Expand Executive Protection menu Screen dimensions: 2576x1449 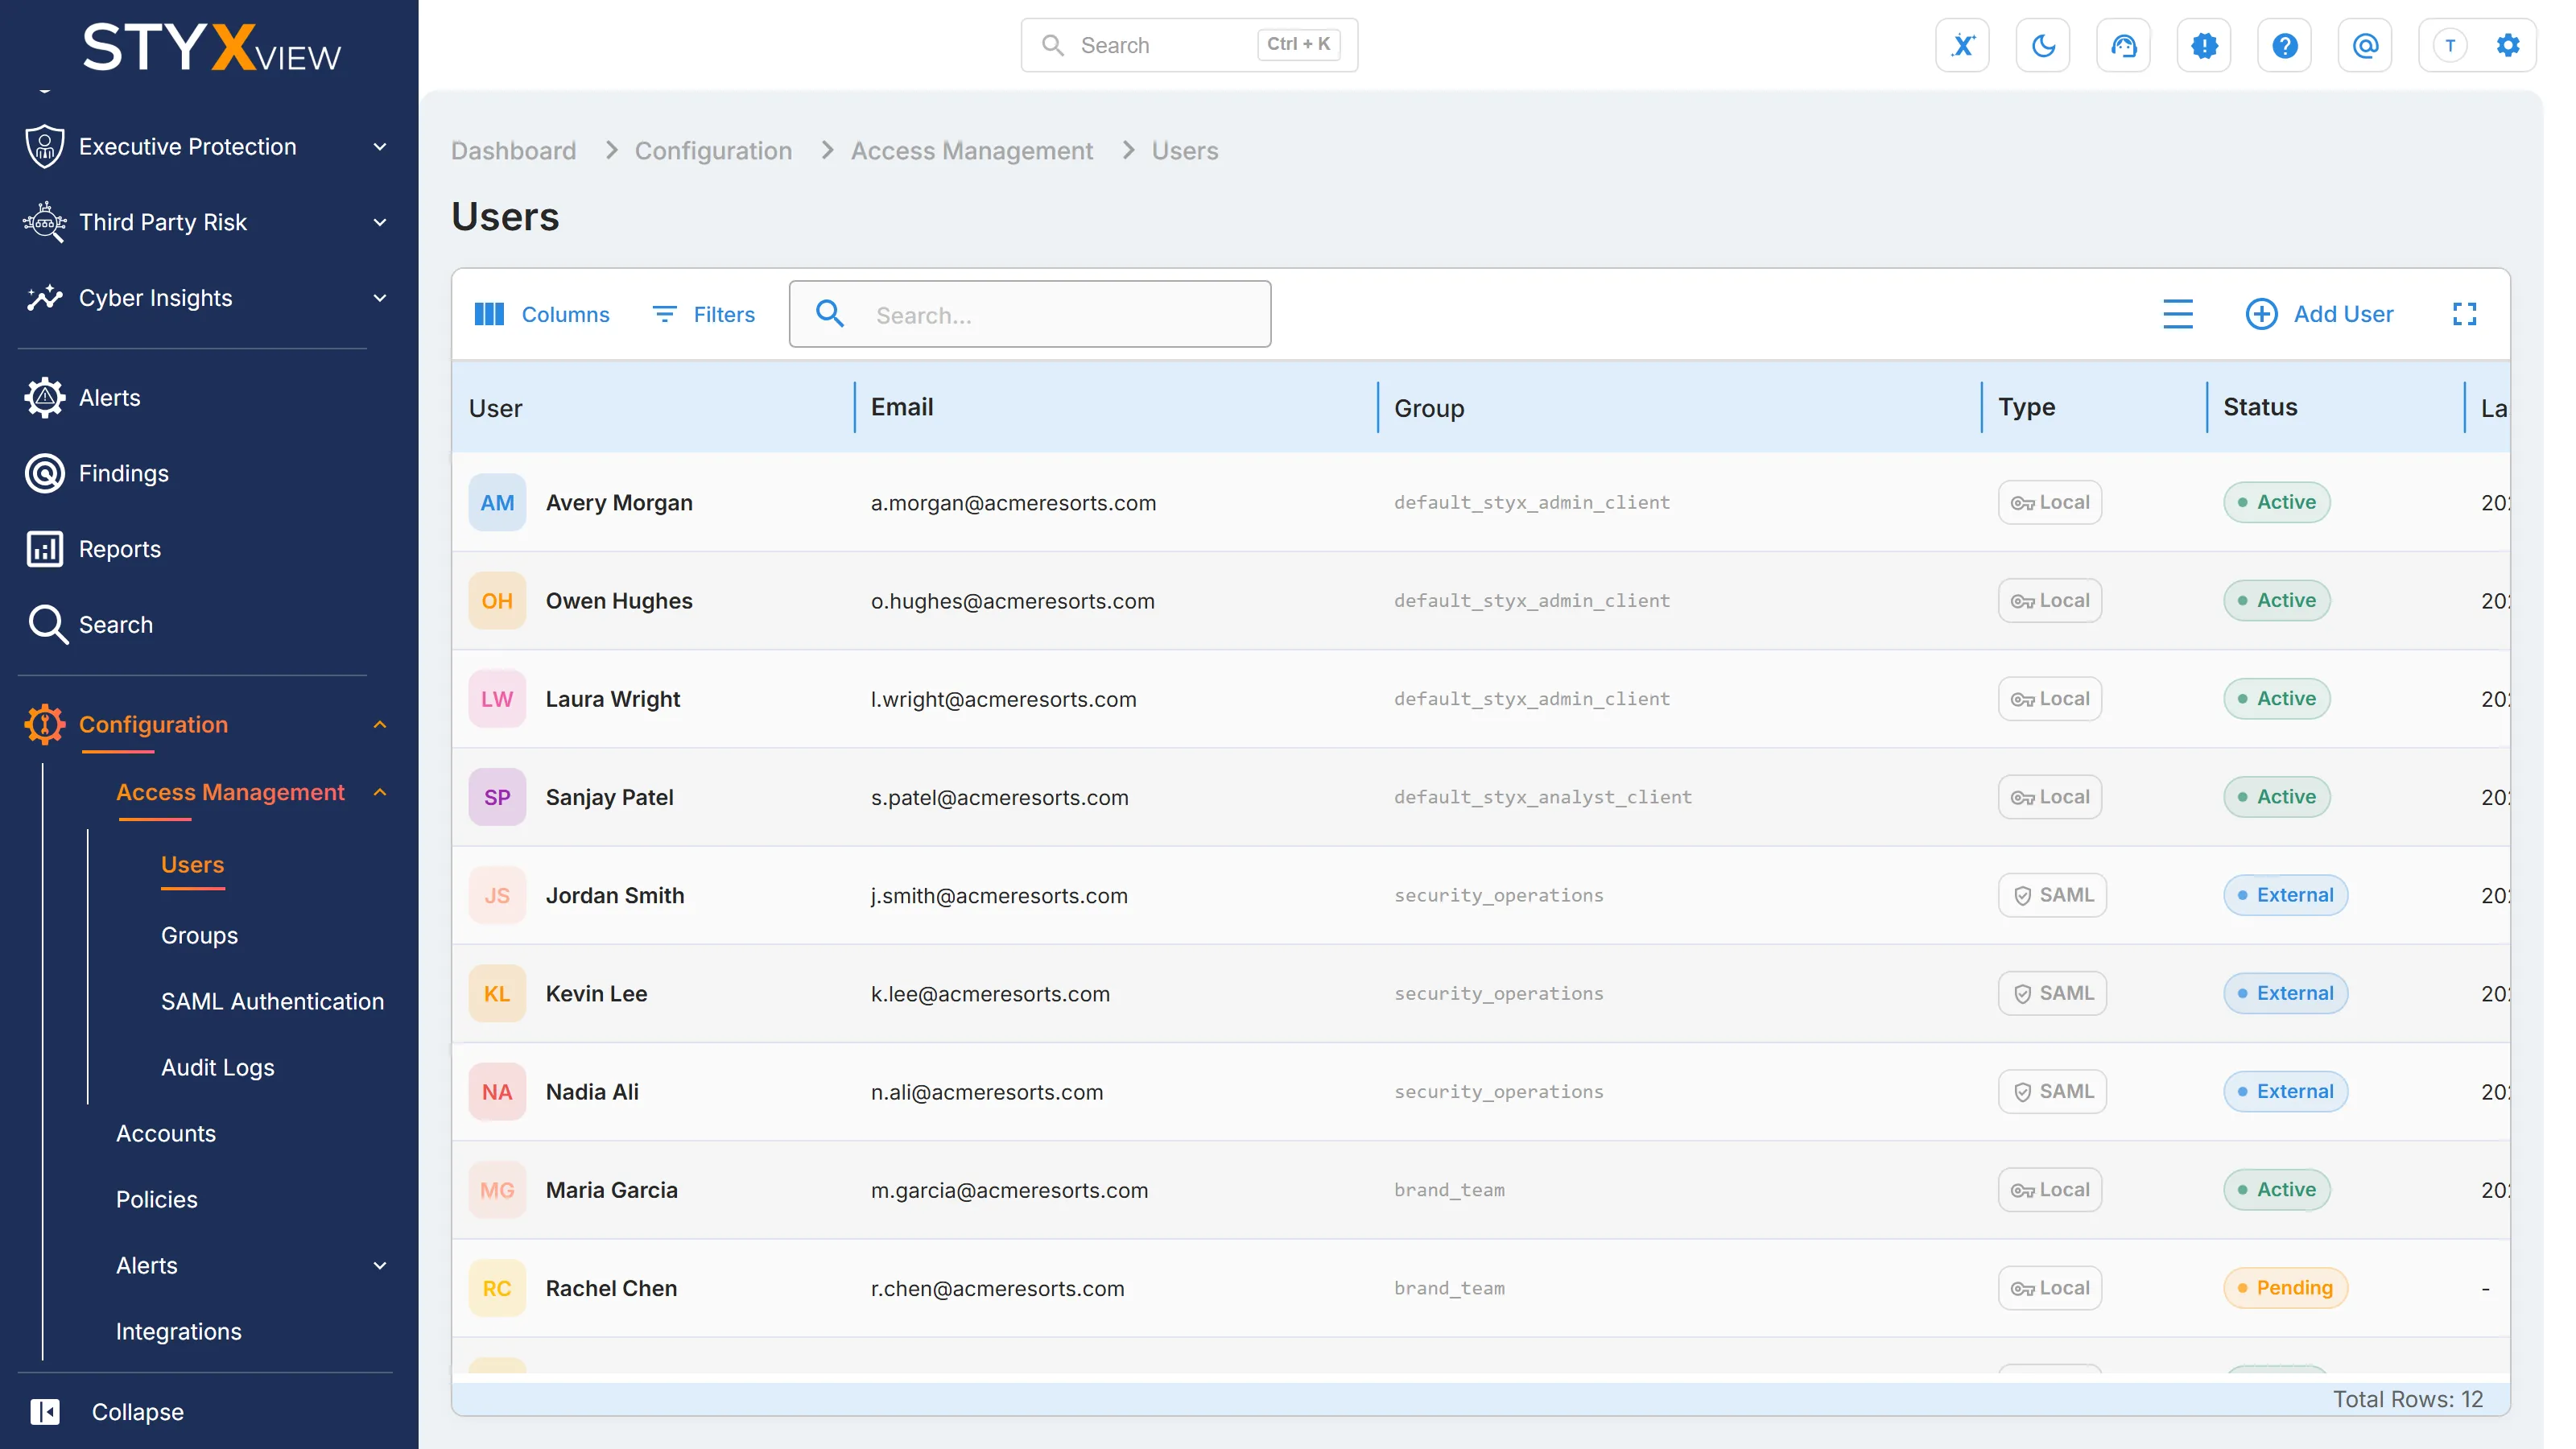(x=207, y=147)
